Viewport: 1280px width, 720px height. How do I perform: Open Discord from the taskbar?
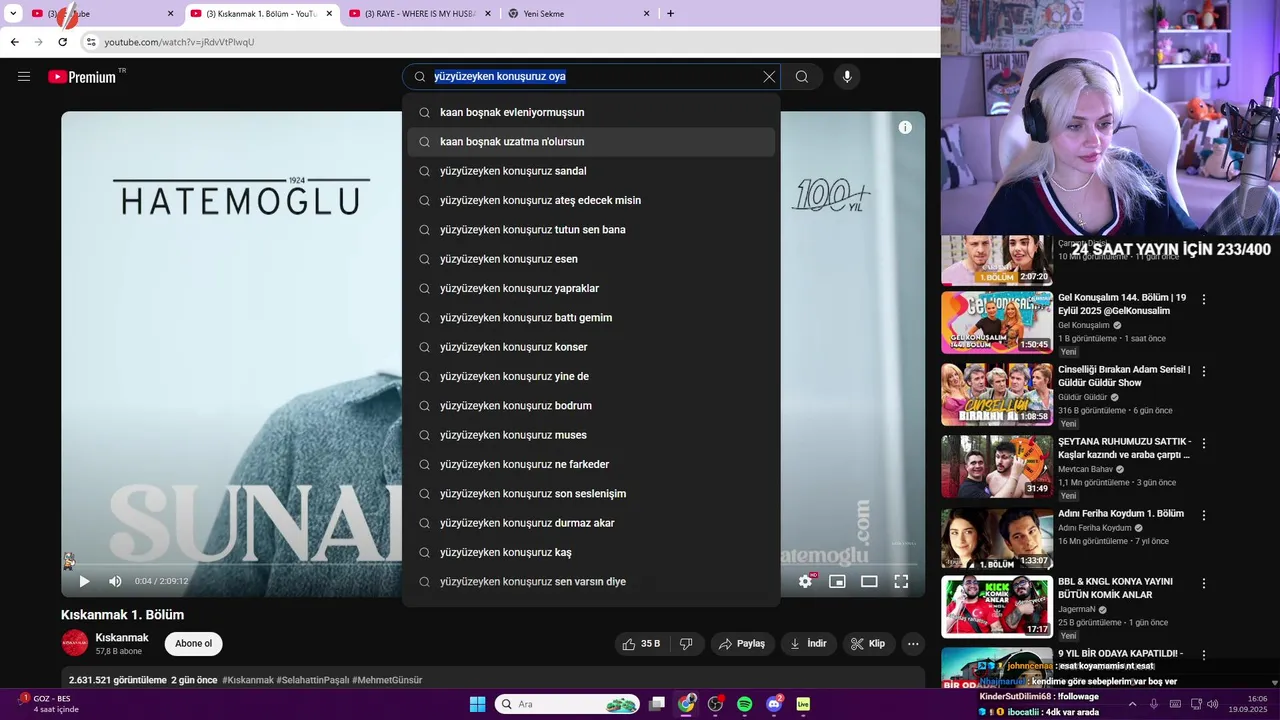click(774, 704)
